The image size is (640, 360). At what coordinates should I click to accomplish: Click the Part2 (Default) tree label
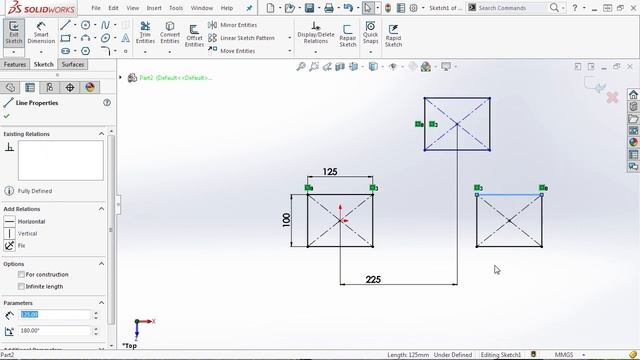click(176, 78)
